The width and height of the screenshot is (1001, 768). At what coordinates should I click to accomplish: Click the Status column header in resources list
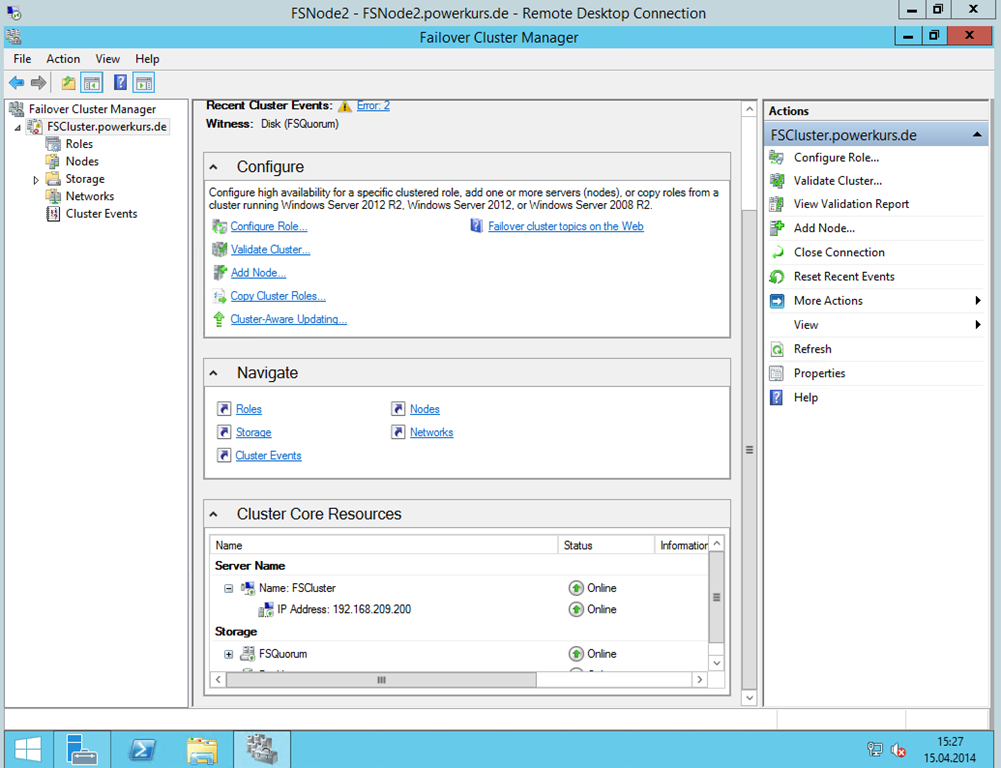[x=606, y=546]
